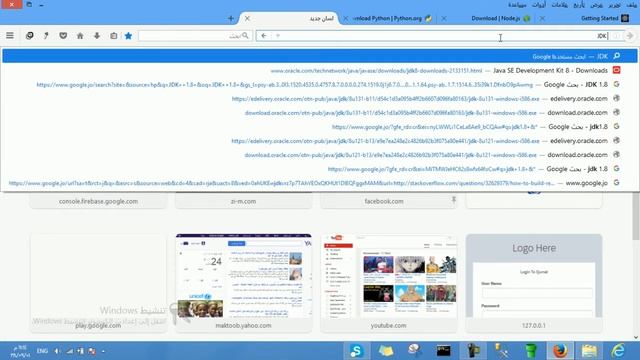Viewport: 640px width, 360px height.
Task: Open Skype from the taskbar
Action: pyautogui.click(x=356, y=351)
